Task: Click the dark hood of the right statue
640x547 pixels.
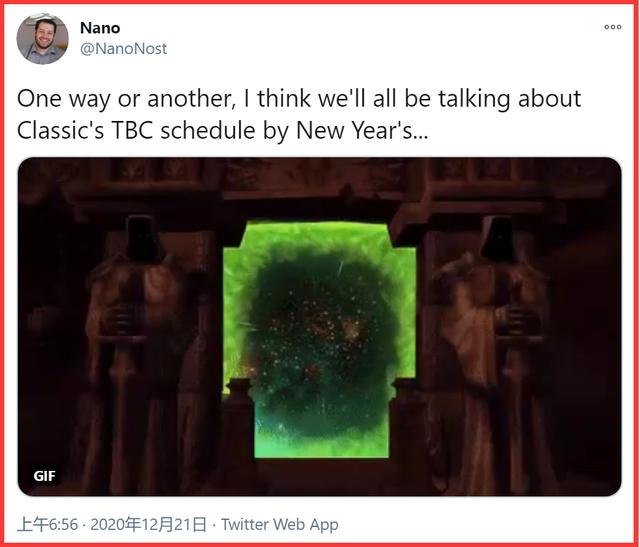Action: (x=497, y=238)
